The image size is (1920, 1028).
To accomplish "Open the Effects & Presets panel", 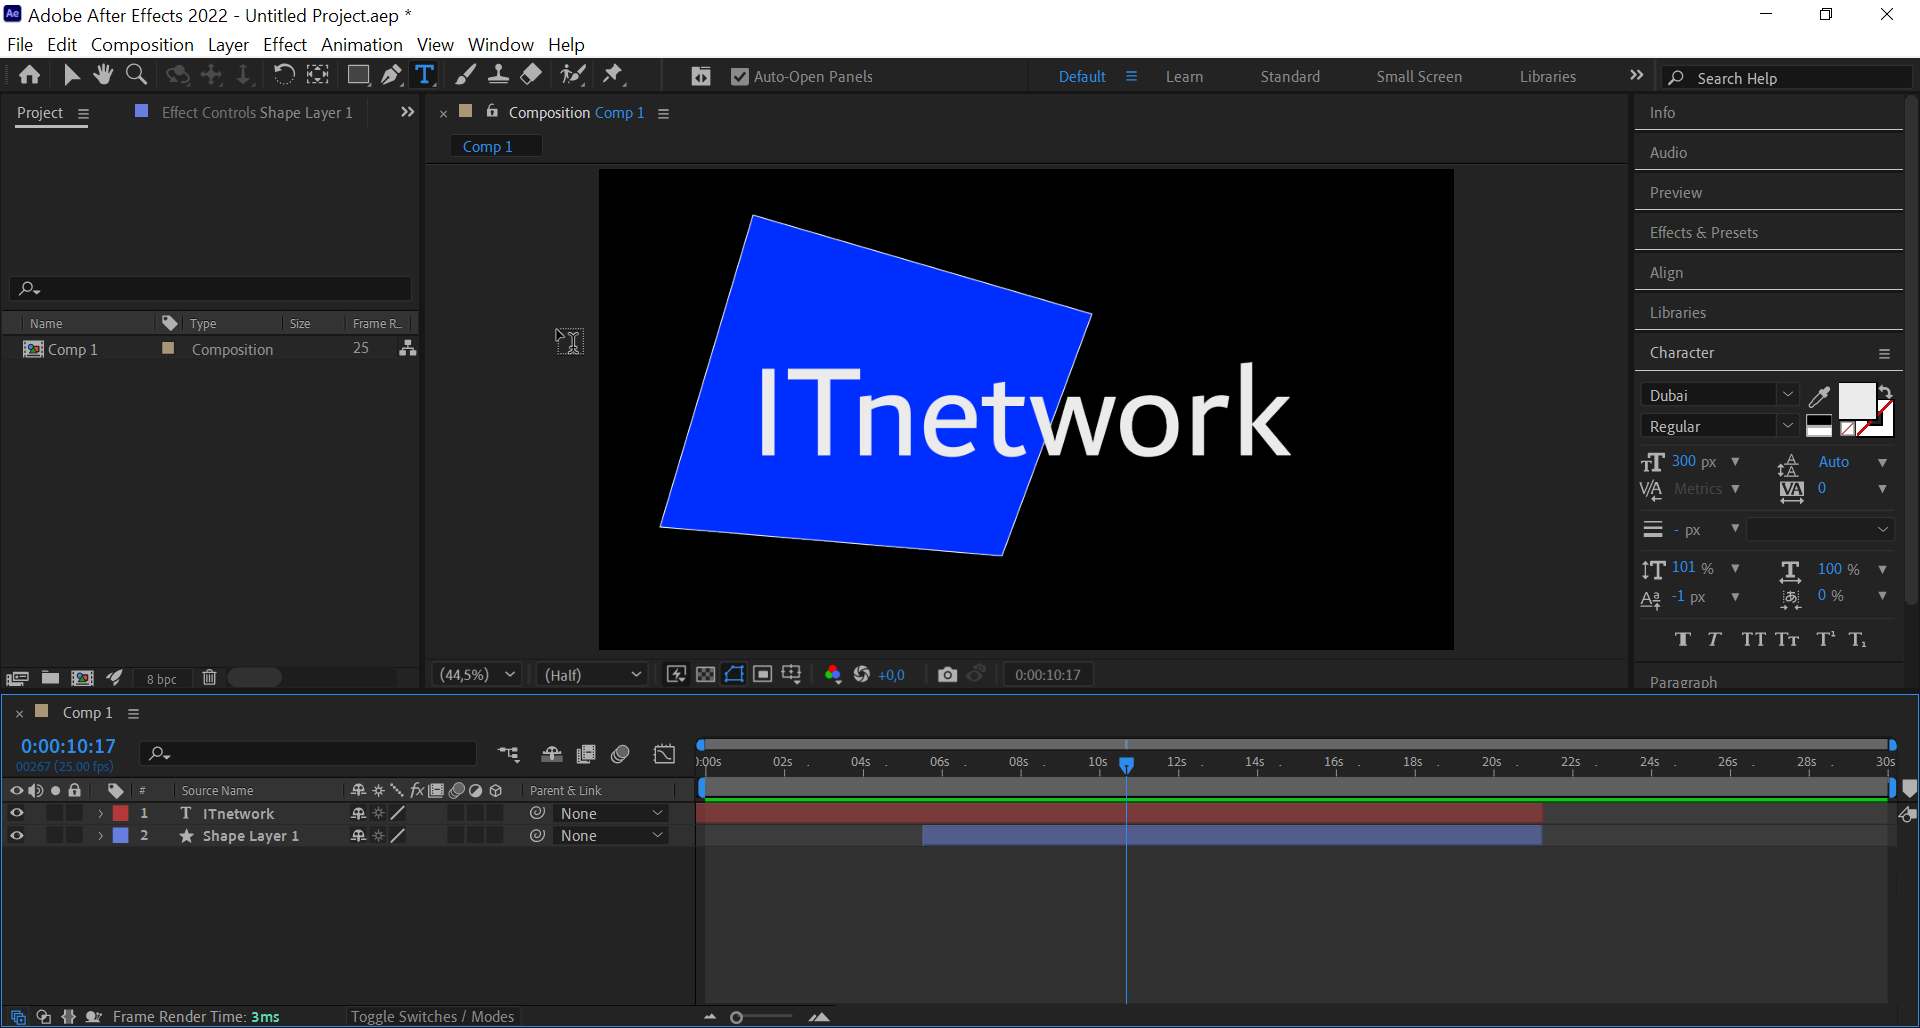I will point(1703,232).
